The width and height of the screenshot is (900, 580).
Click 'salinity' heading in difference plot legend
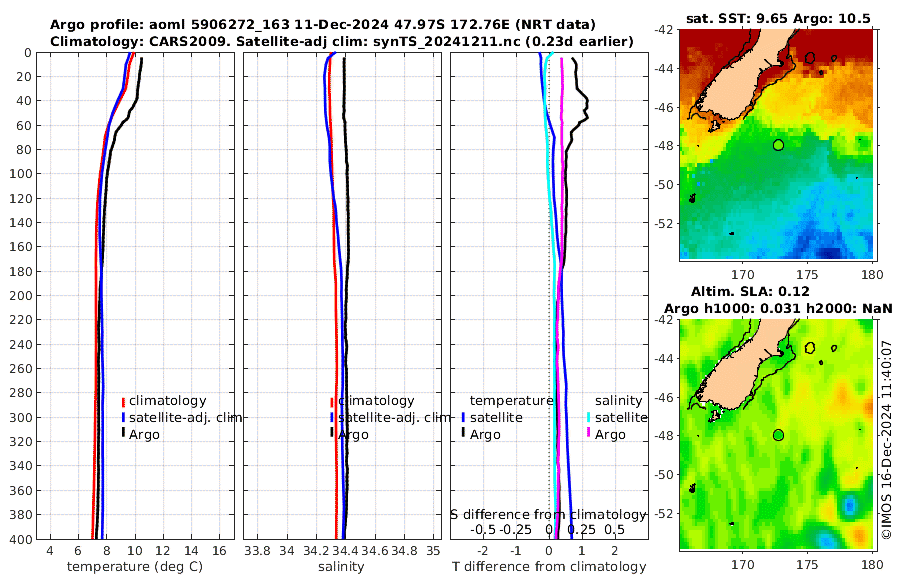[x=618, y=401]
